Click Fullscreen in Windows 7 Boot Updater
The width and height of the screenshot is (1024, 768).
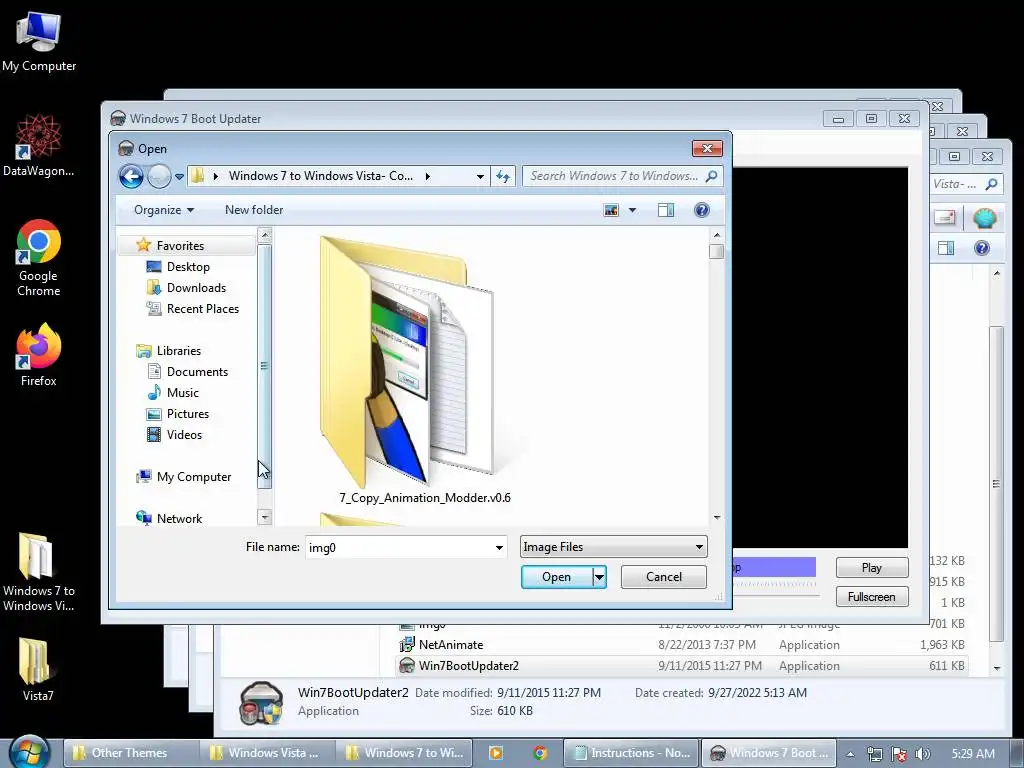872,597
